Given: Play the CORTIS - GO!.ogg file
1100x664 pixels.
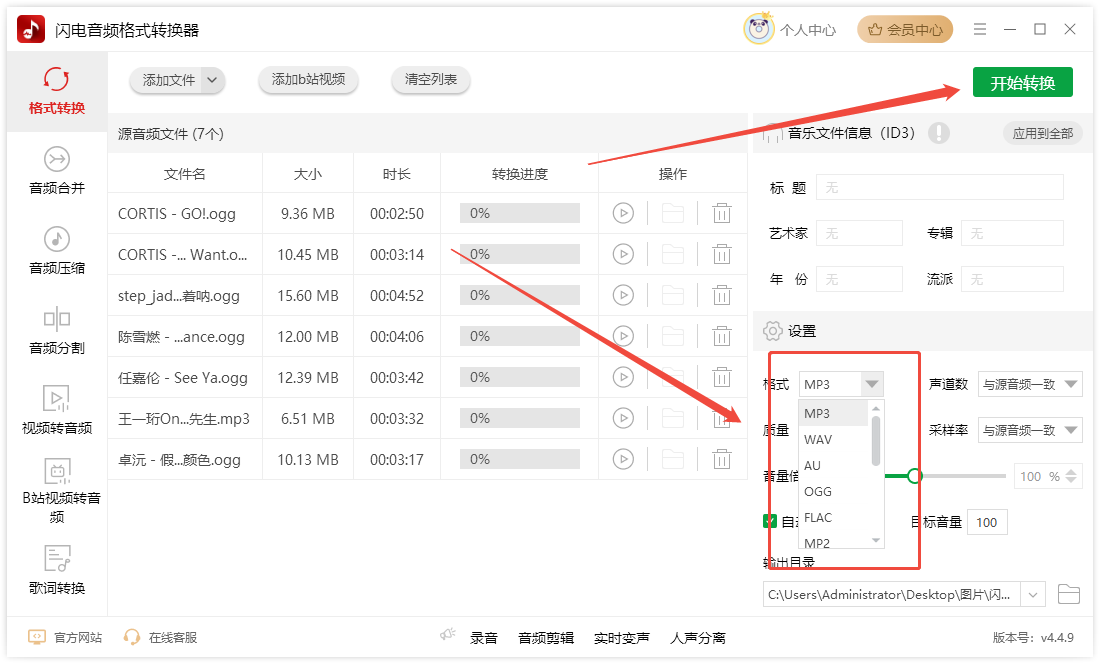Looking at the screenshot, I should click(623, 213).
